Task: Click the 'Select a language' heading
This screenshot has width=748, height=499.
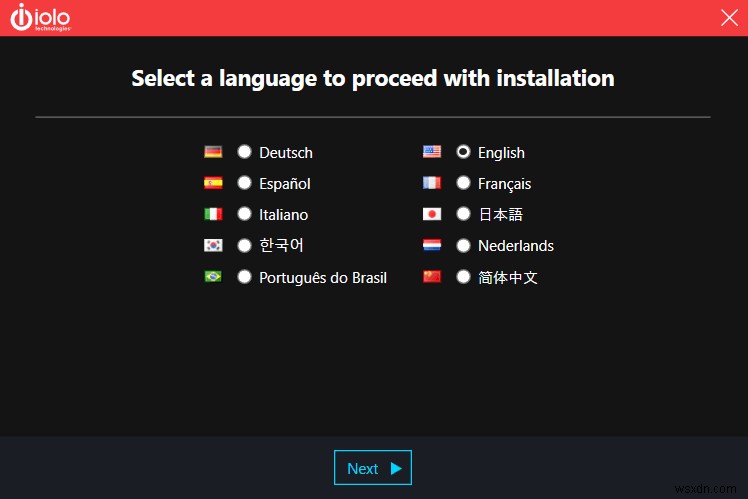Action: click(373, 79)
